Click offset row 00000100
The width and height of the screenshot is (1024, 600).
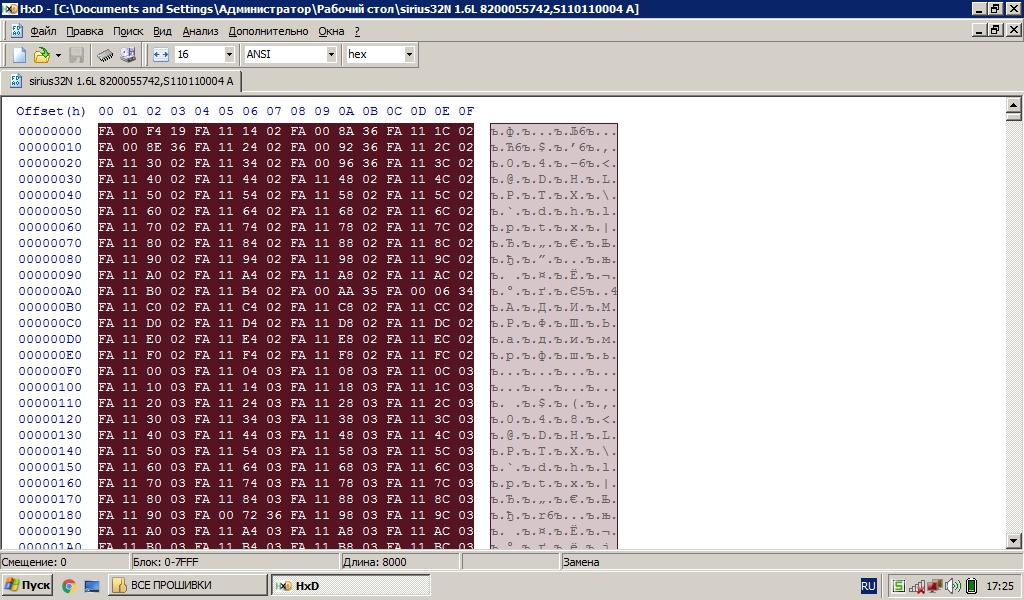click(x=50, y=387)
